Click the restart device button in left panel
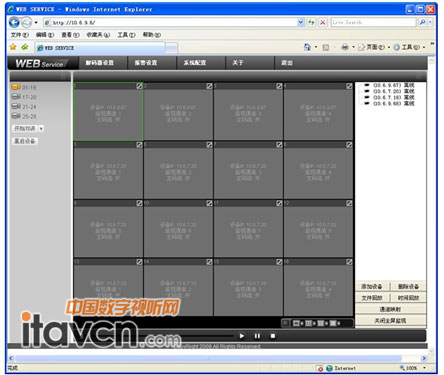Viewport: 444px width, 375px height. pyautogui.click(x=25, y=141)
